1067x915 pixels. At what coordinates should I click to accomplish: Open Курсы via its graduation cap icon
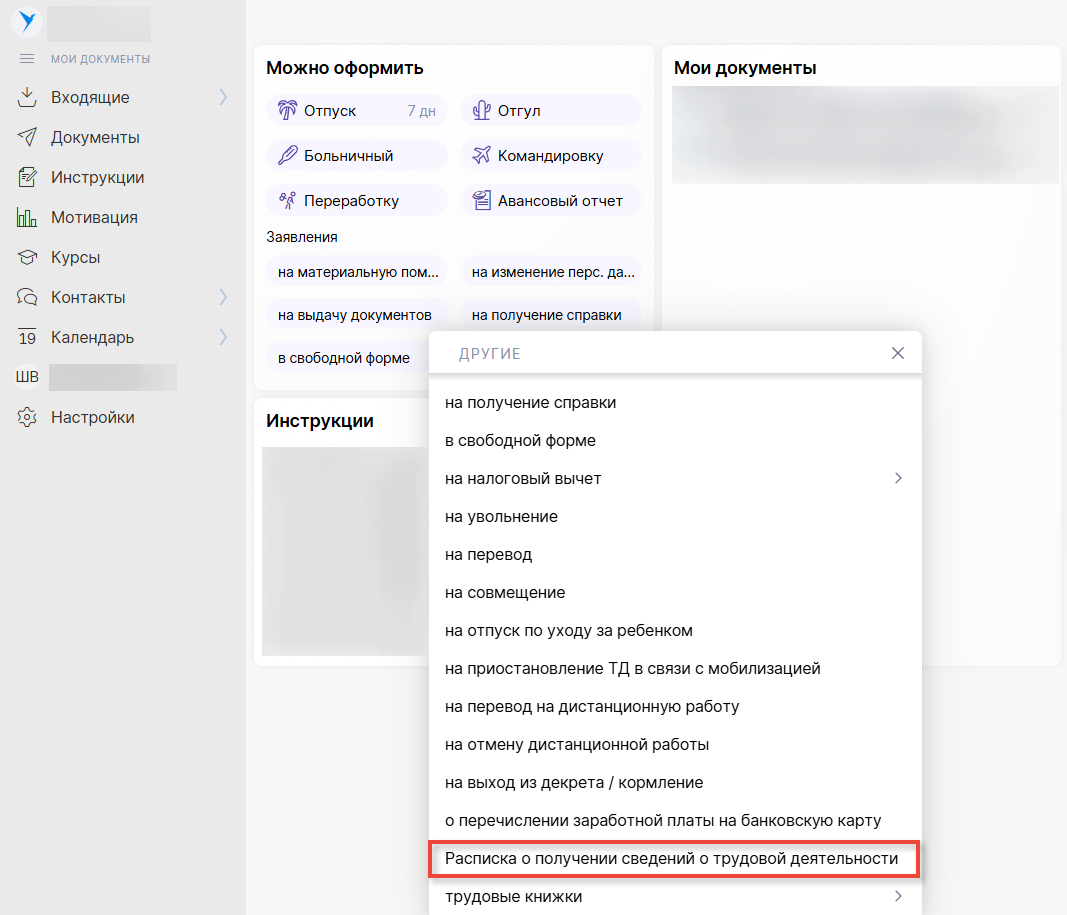pos(27,257)
